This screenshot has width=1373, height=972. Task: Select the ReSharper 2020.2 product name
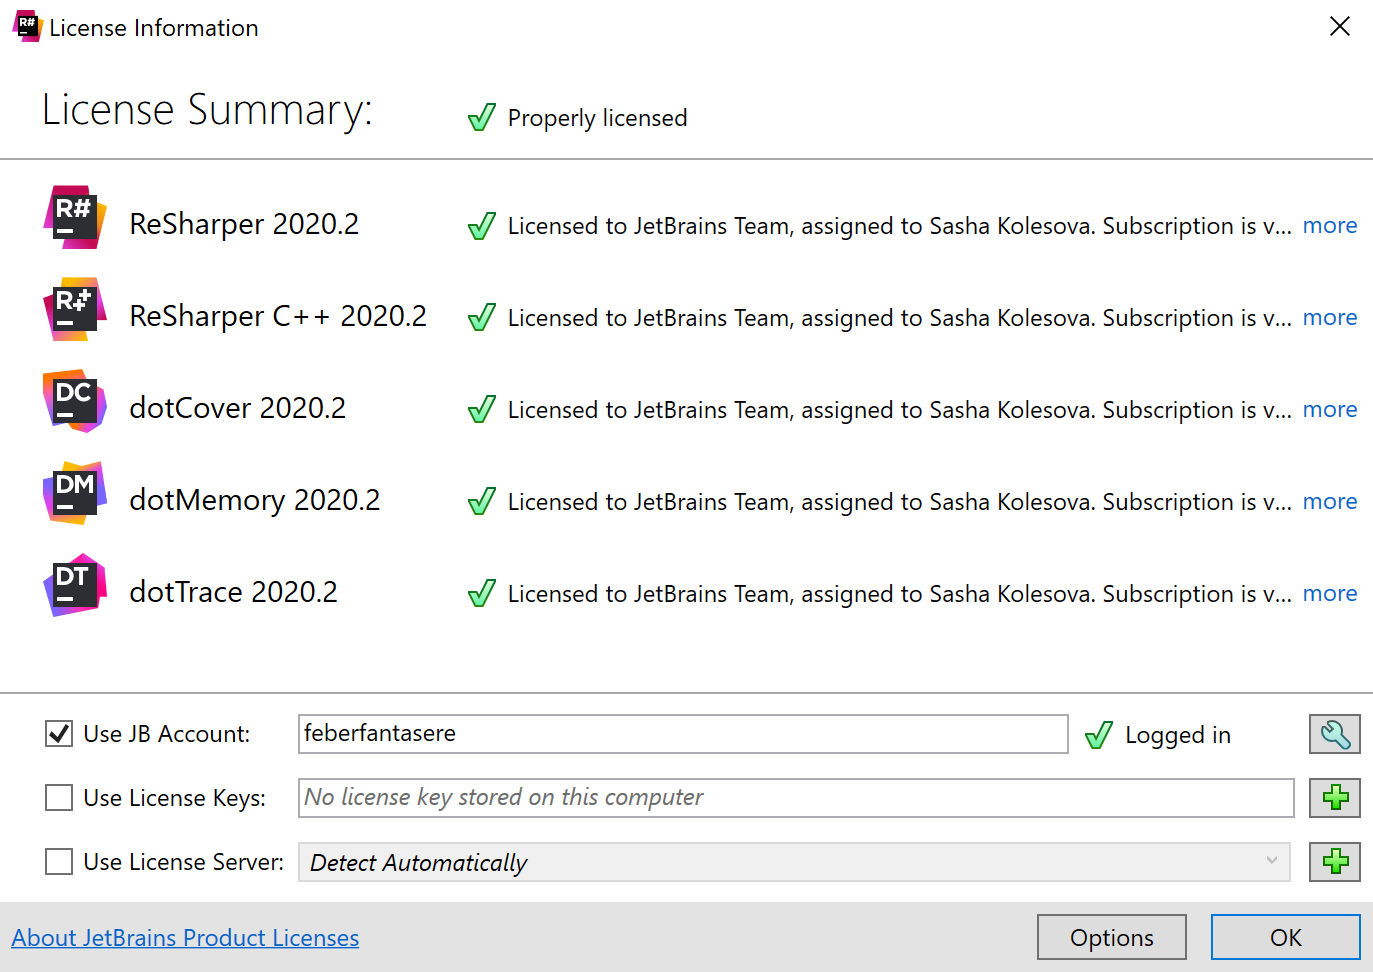pyautogui.click(x=244, y=224)
